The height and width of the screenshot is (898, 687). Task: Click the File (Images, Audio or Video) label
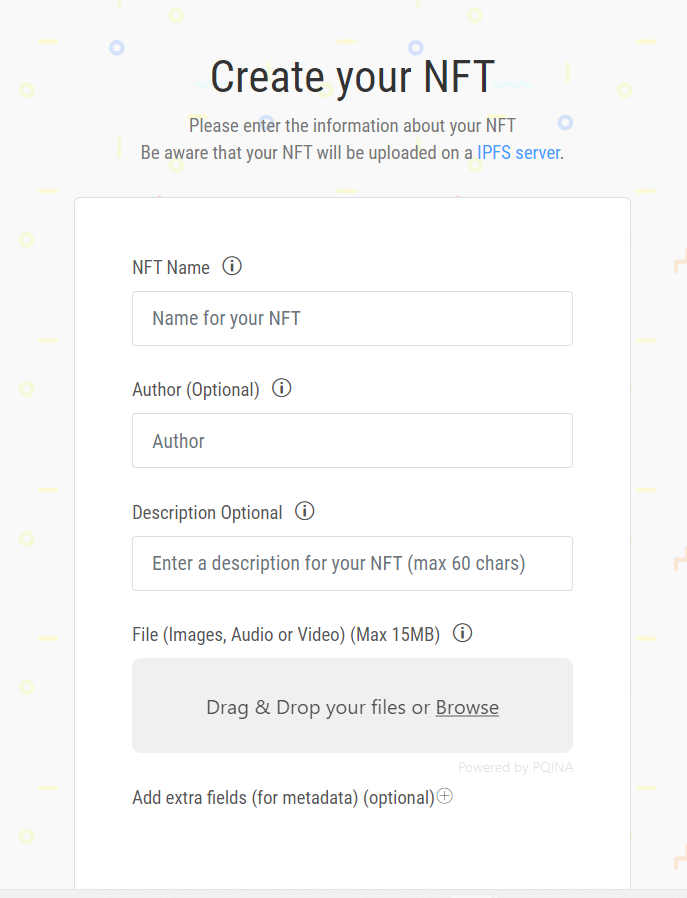pyautogui.click(x=286, y=634)
